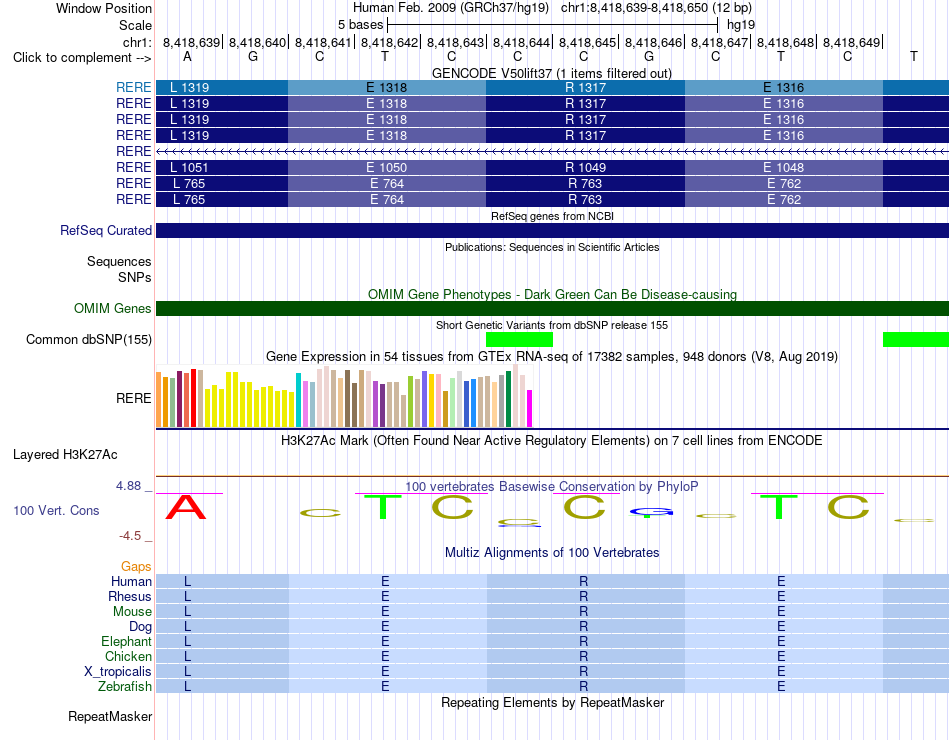Click the Common dbSNP(155) track label

(88, 339)
